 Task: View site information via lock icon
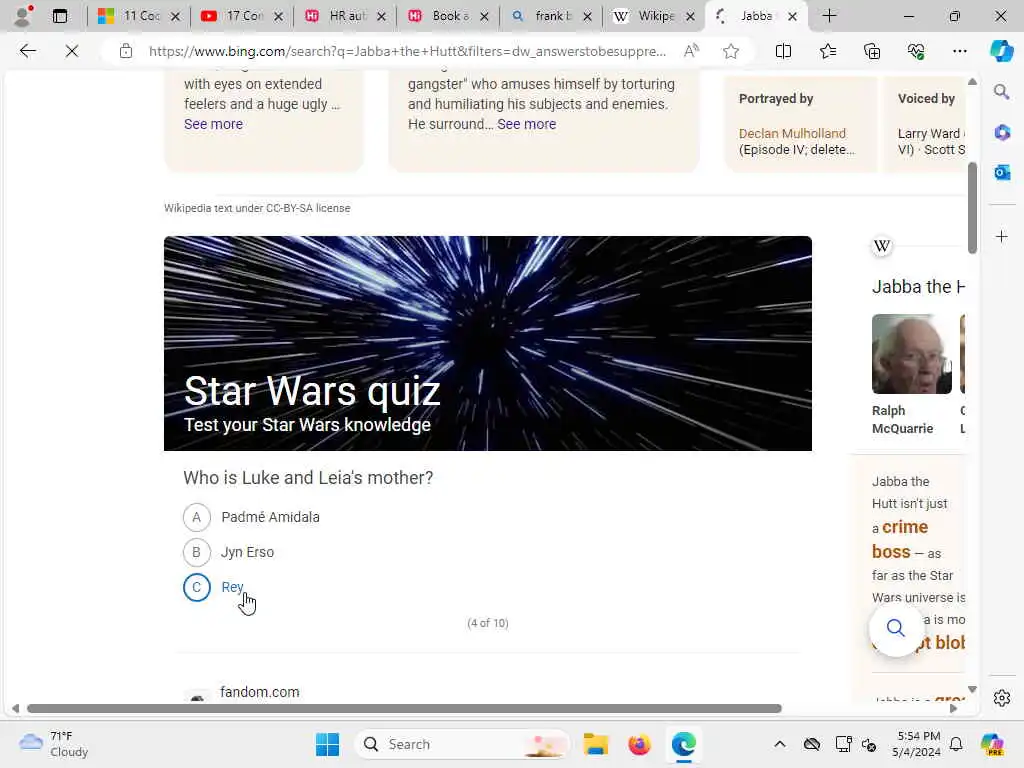pos(126,51)
